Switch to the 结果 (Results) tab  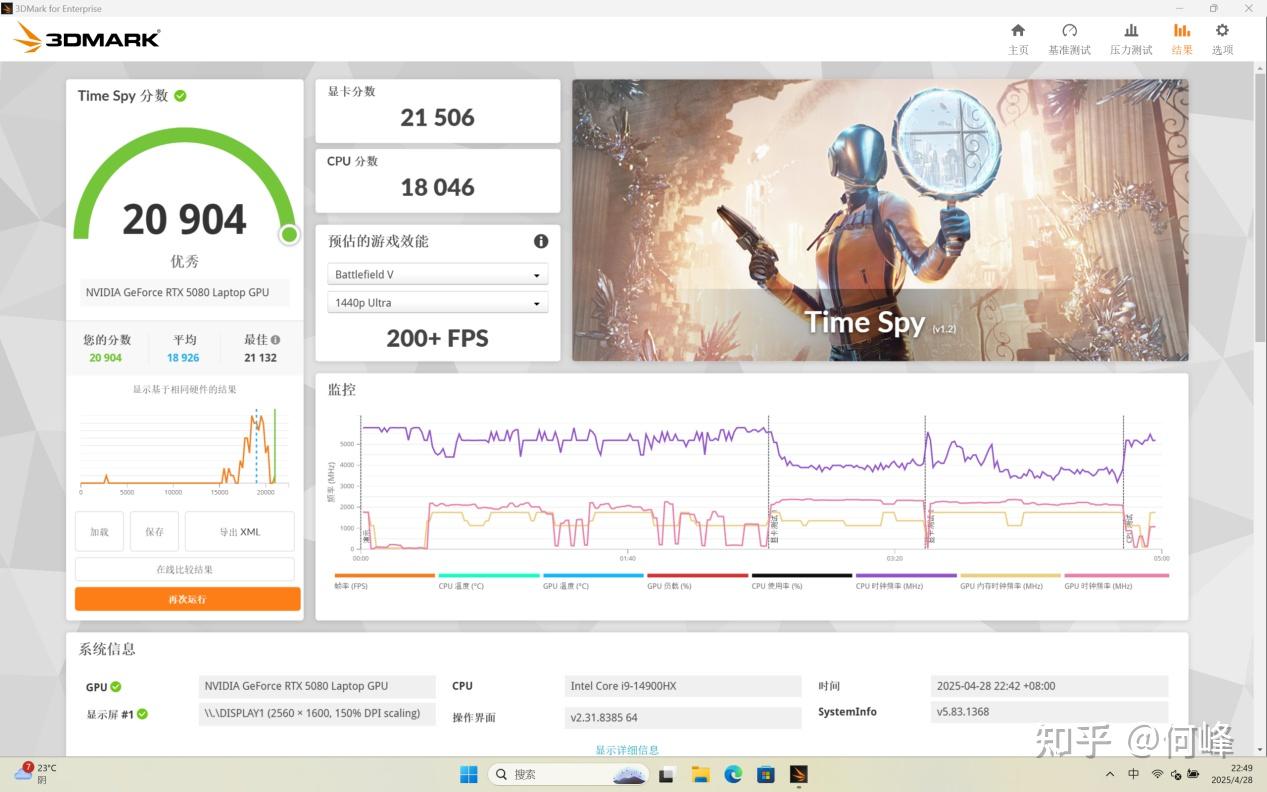(1182, 38)
